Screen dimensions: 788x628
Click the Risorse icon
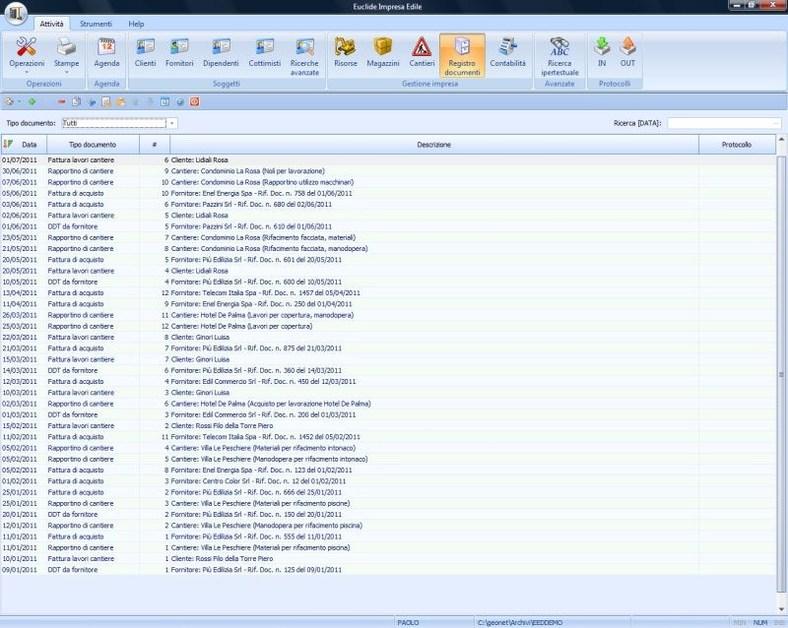345,52
